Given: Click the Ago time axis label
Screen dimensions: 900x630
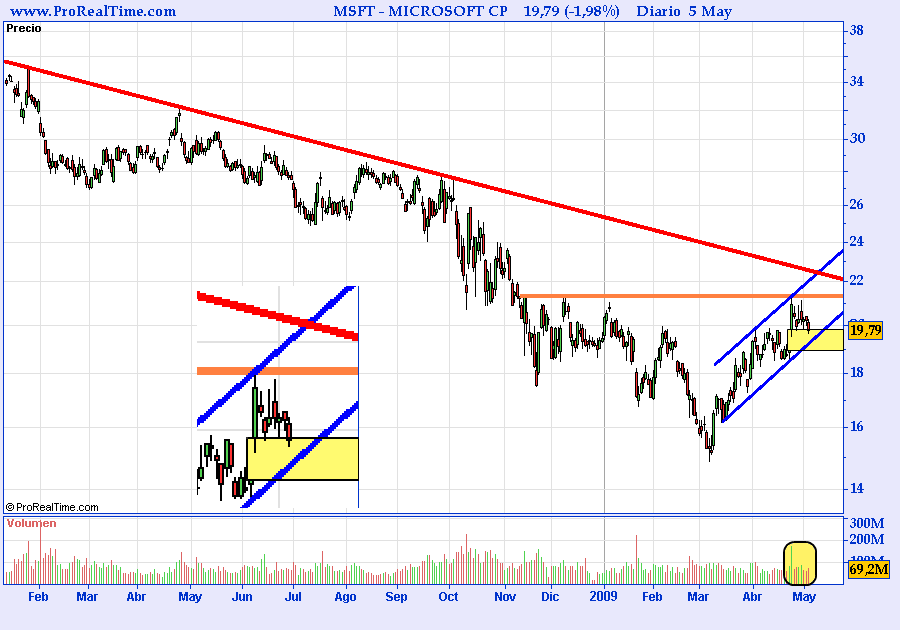Looking at the screenshot, I should [x=345, y=597].
